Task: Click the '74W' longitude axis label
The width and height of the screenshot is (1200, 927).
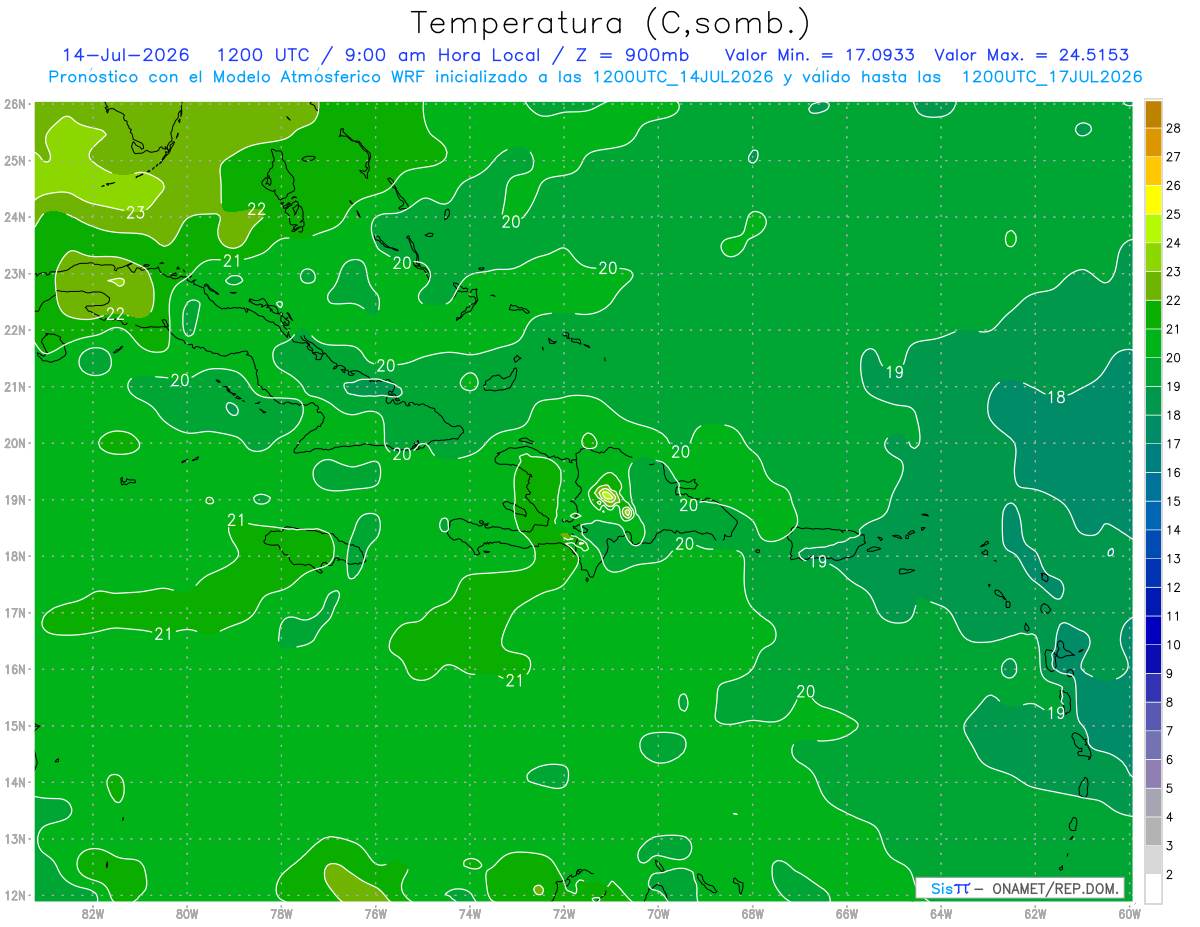Action: click(x=470, y=913)
